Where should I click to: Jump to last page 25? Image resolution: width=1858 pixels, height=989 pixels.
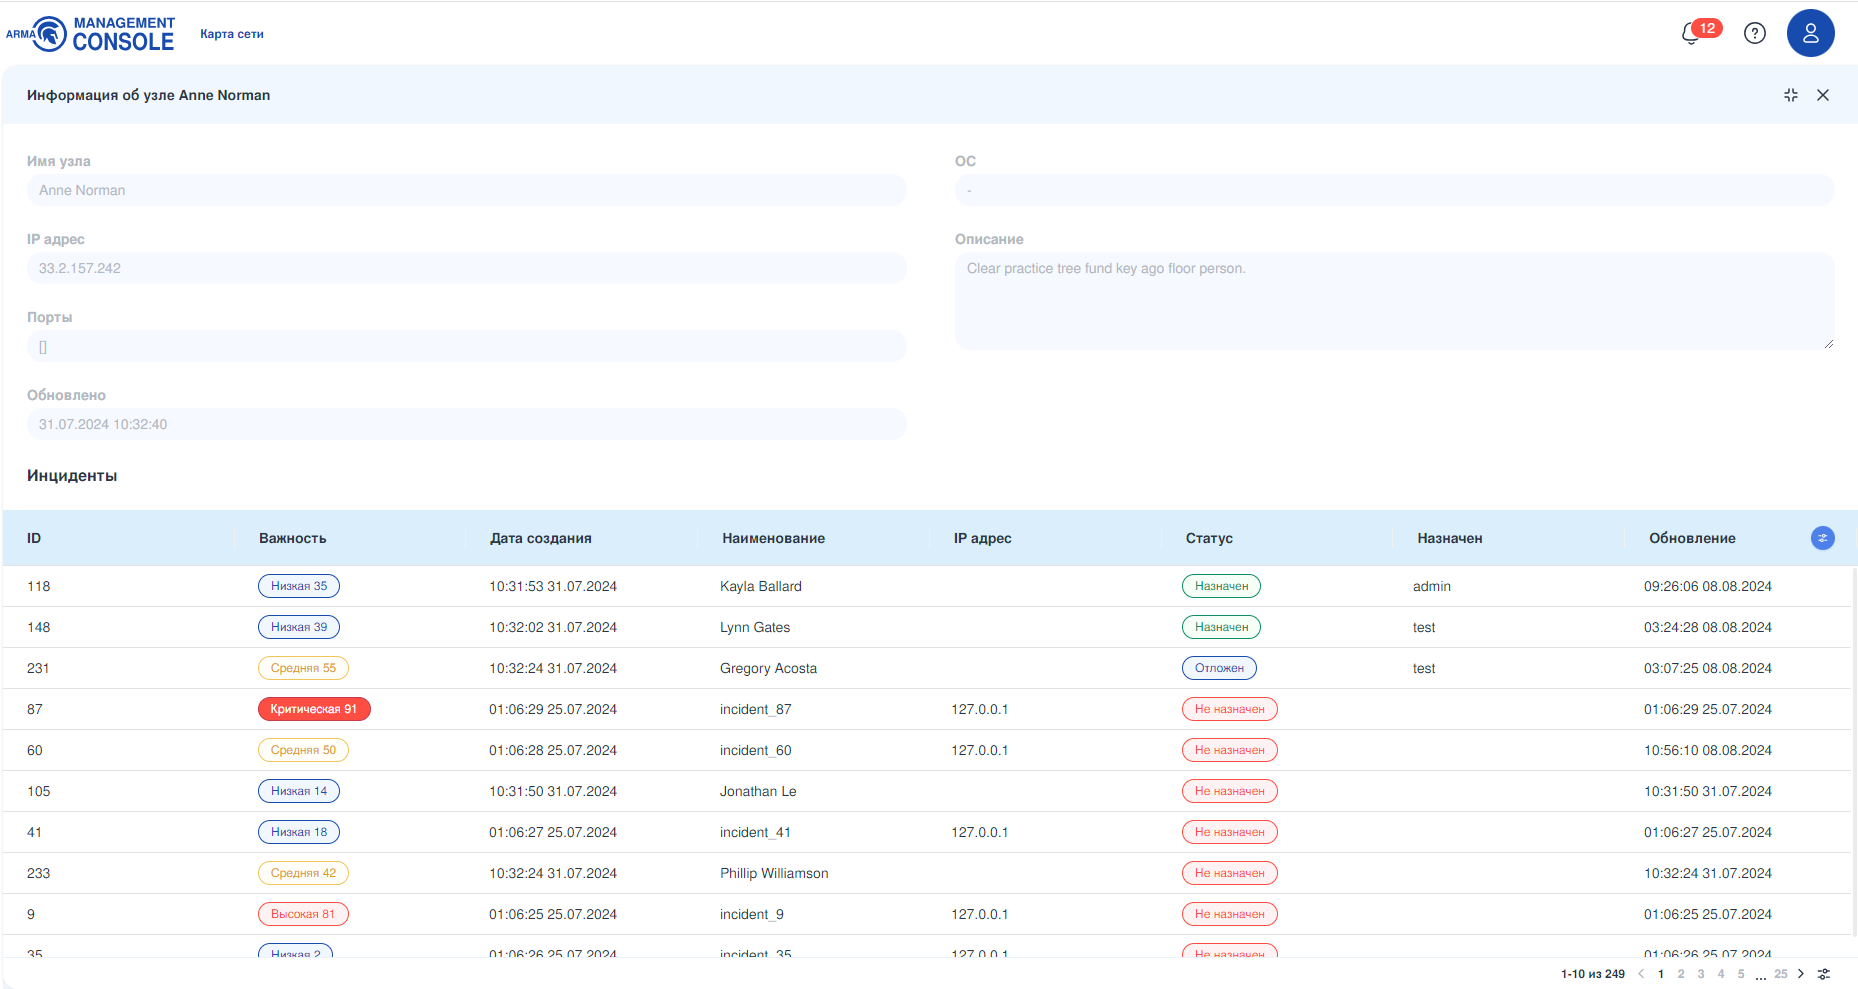pos(1780,974)
